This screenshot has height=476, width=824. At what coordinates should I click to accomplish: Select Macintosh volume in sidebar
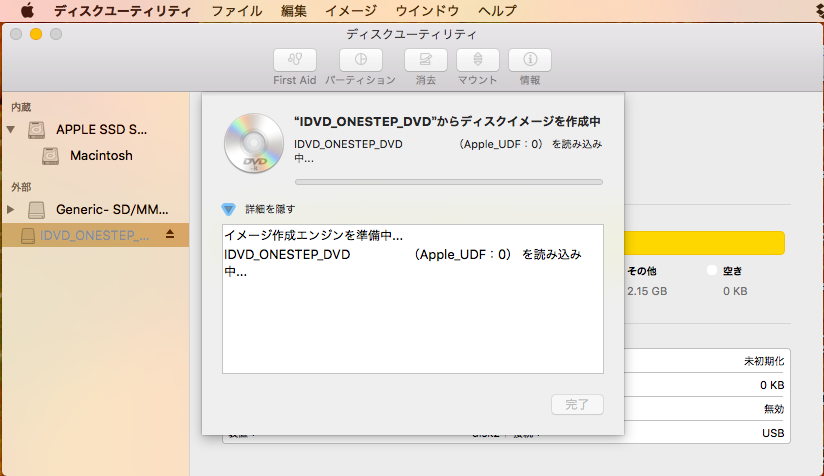[101, 156]
